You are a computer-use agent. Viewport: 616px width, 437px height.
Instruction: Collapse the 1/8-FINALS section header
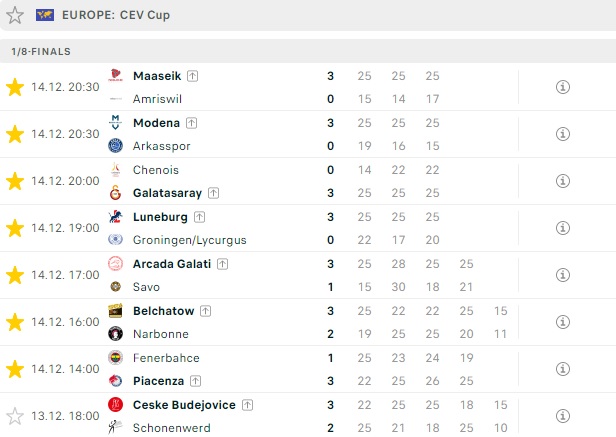tap(308, 51)
